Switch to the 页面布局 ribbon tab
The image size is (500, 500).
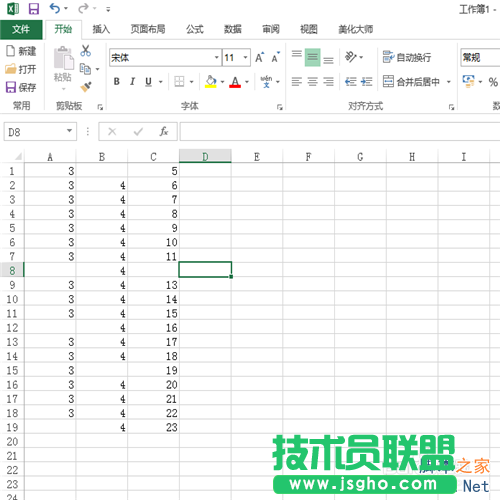148,29
